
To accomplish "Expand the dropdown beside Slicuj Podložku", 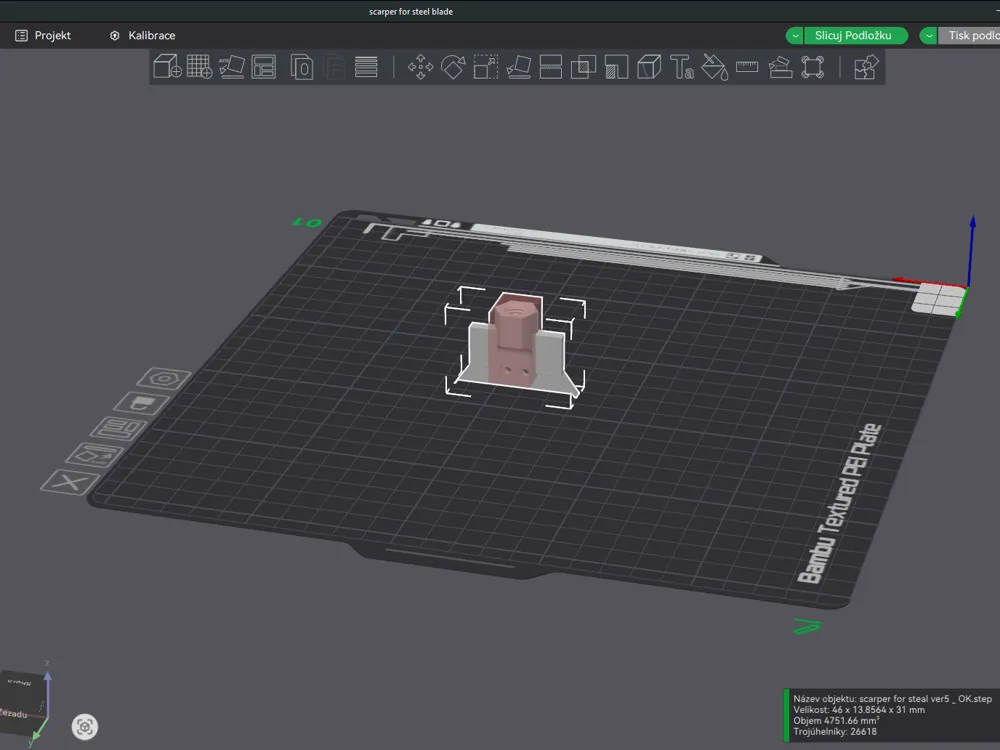I will (x=795, y=36).
